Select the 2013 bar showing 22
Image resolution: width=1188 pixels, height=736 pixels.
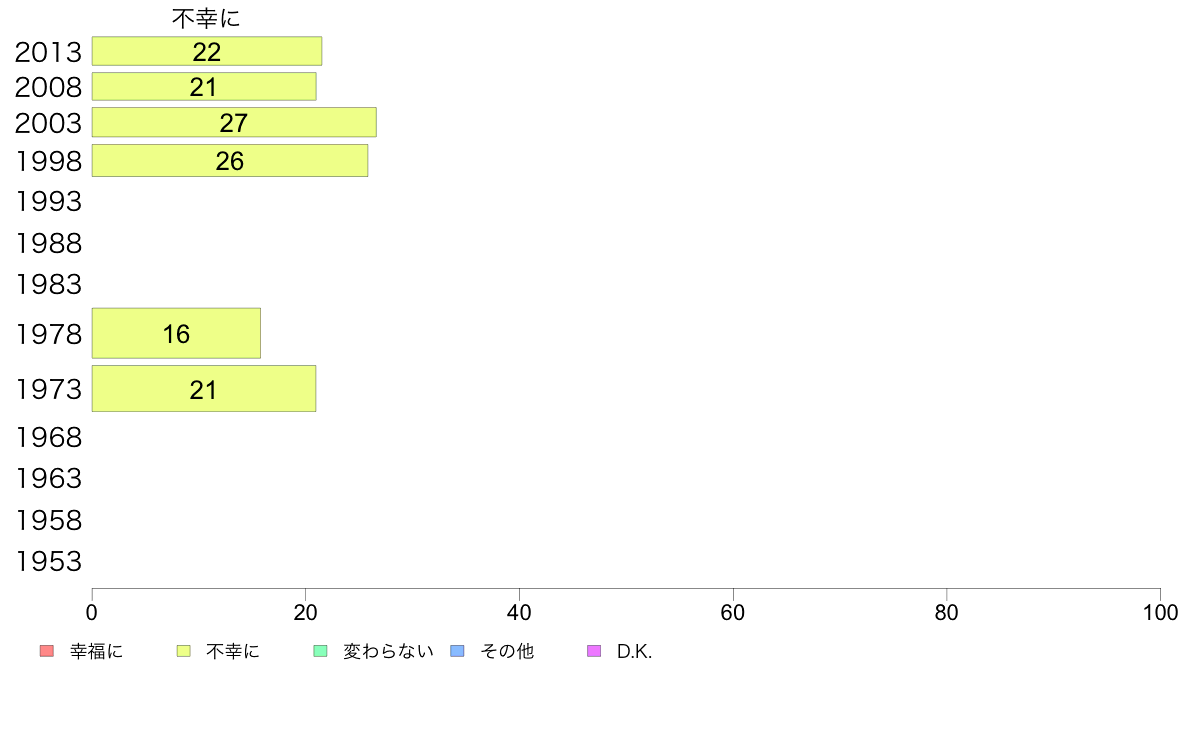(207, 51)
